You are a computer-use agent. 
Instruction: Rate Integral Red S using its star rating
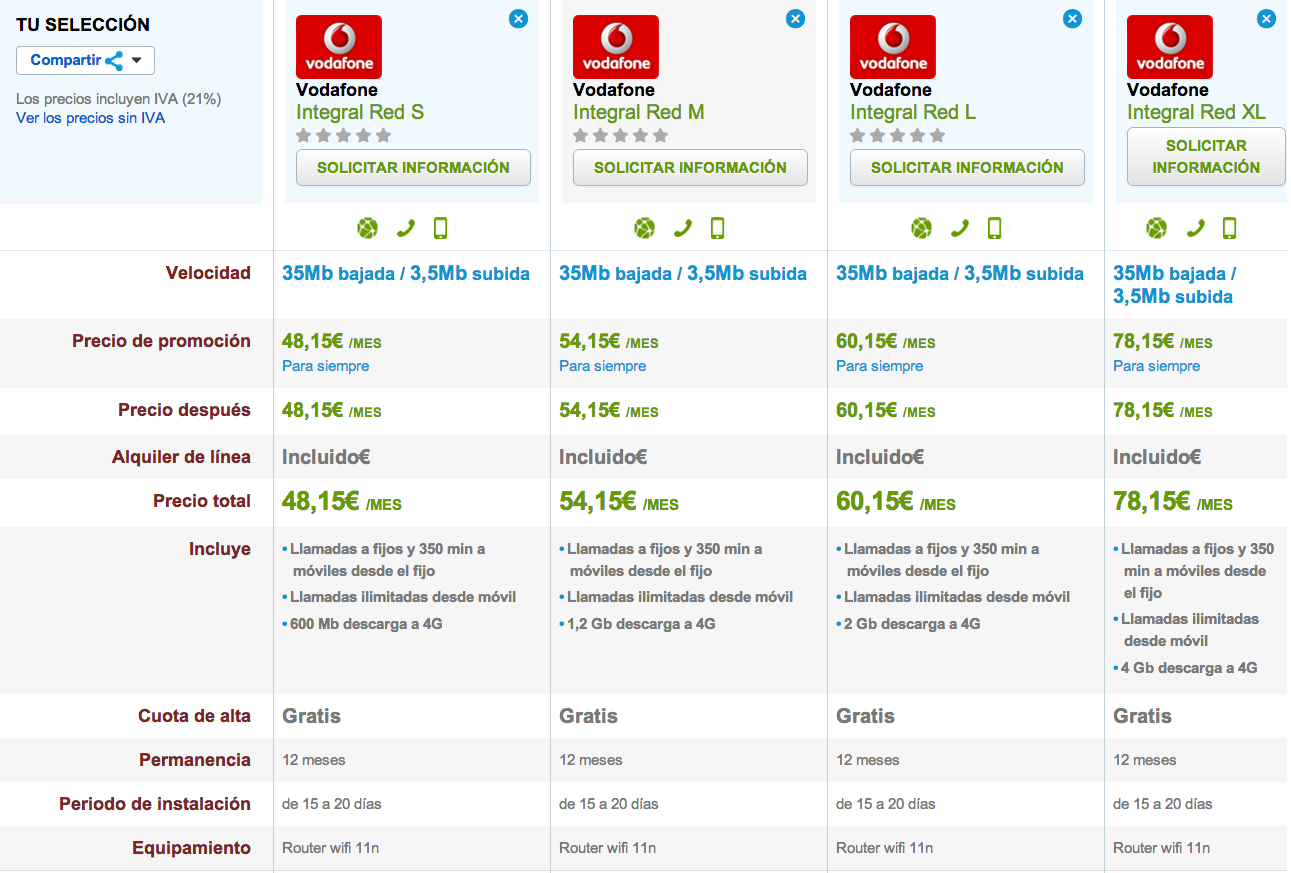343,136
